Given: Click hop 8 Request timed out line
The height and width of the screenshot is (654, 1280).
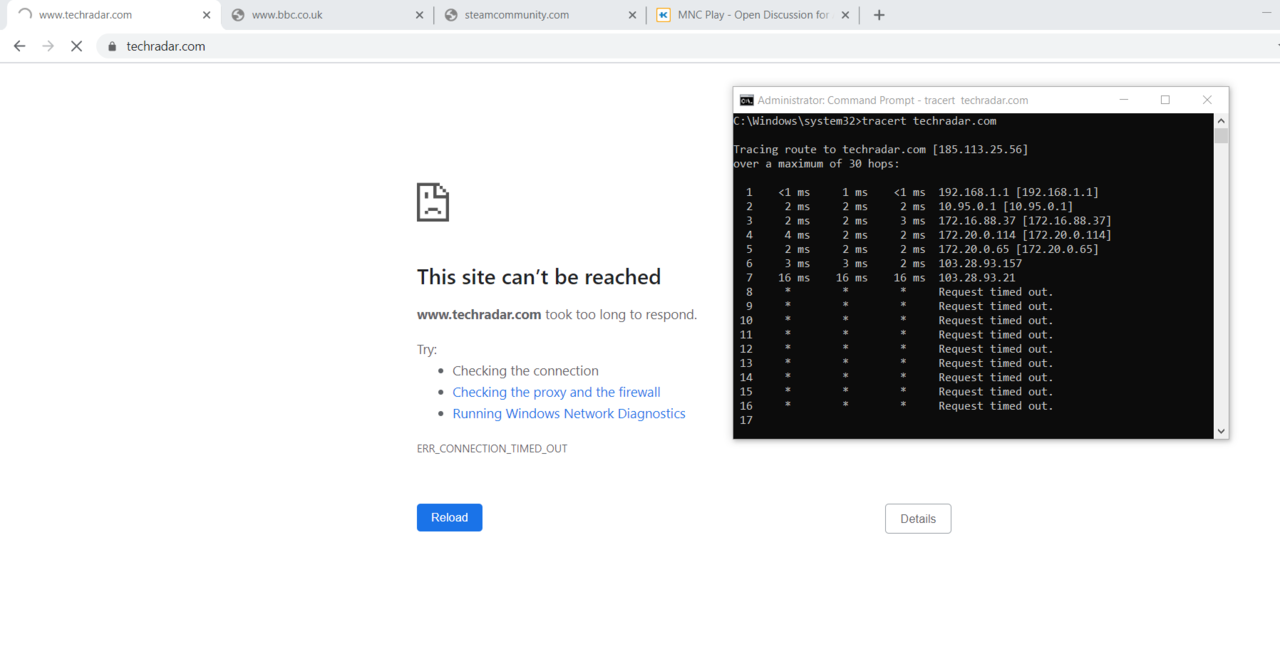Looking at the screenshot, I should [x=899, y=292].
